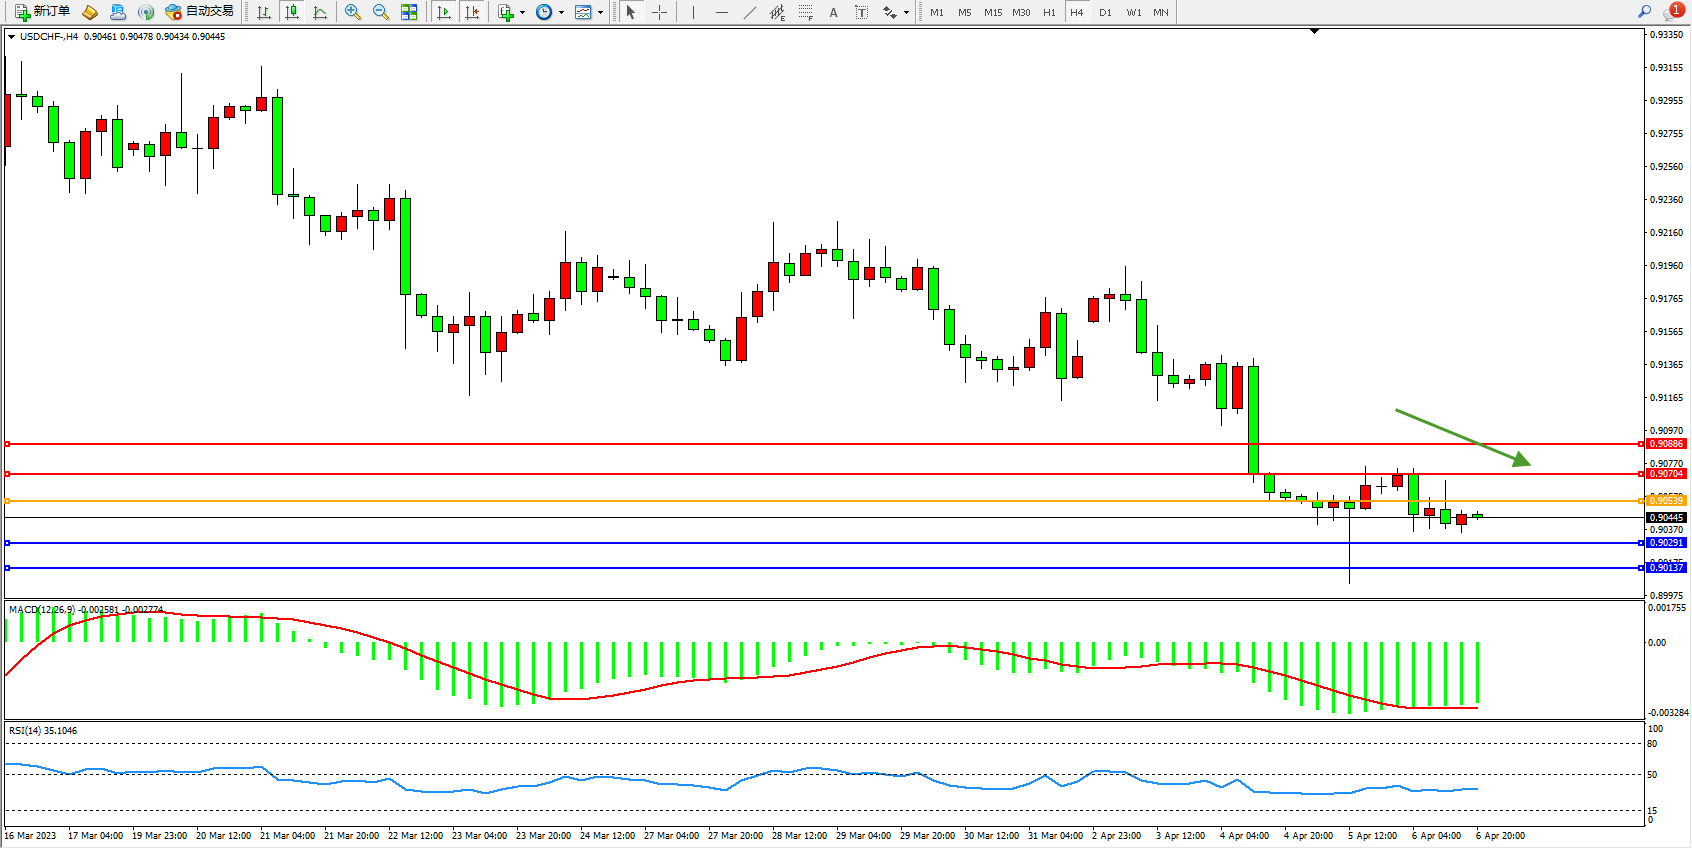Toggle candlestick chart mode

click(292, 12)
